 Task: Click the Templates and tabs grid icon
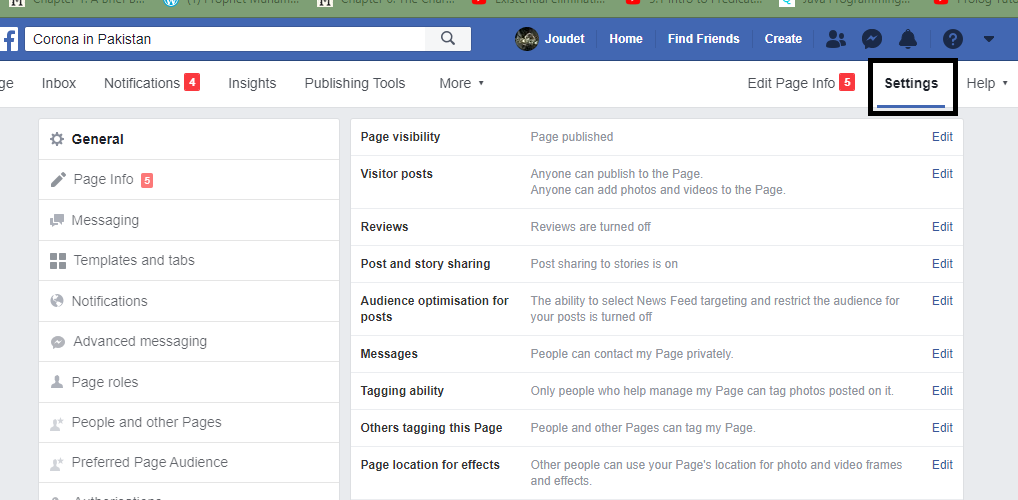click(x=58, y=261)
